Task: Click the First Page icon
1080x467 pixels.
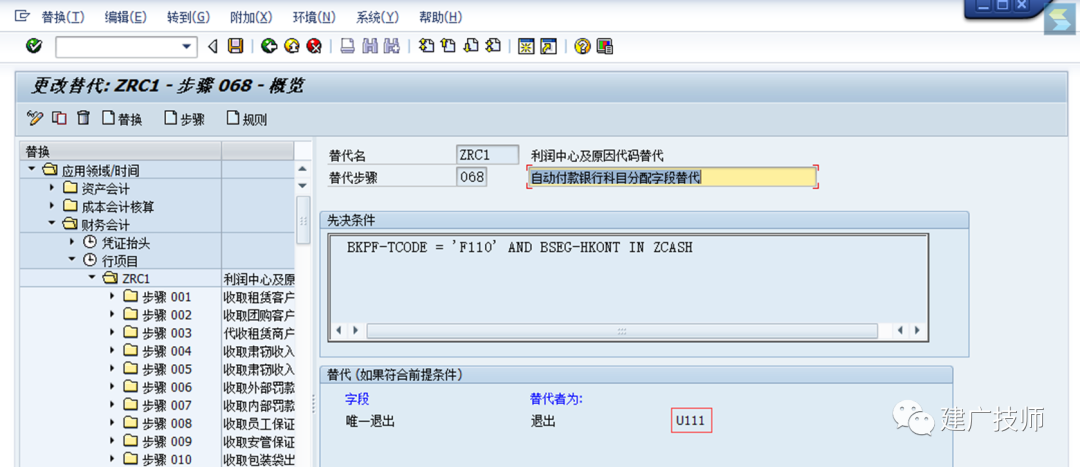Action: click(x=427, y=46)
